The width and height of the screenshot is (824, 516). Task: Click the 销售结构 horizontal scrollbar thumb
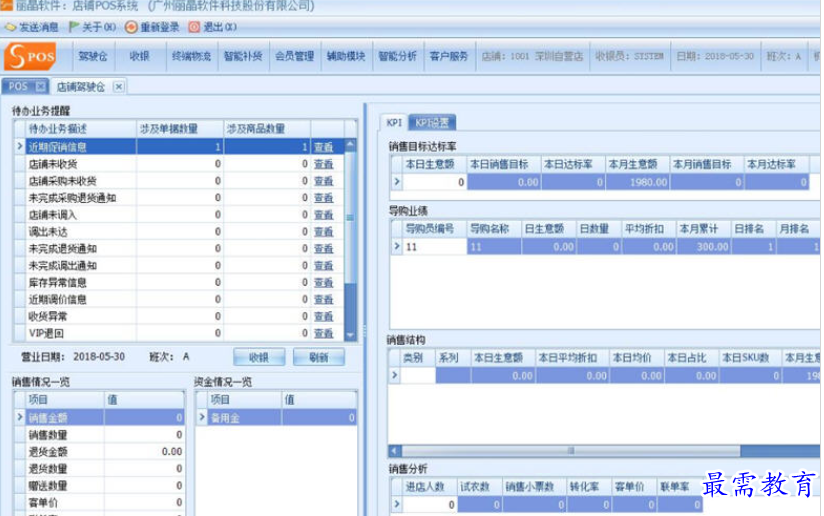571,451
